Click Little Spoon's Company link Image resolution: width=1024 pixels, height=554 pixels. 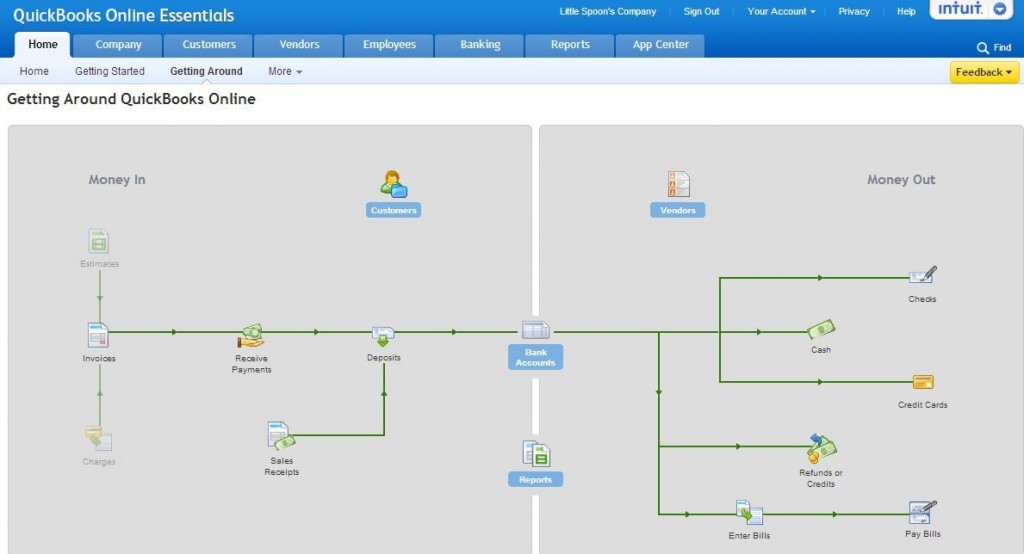(607, 12)
